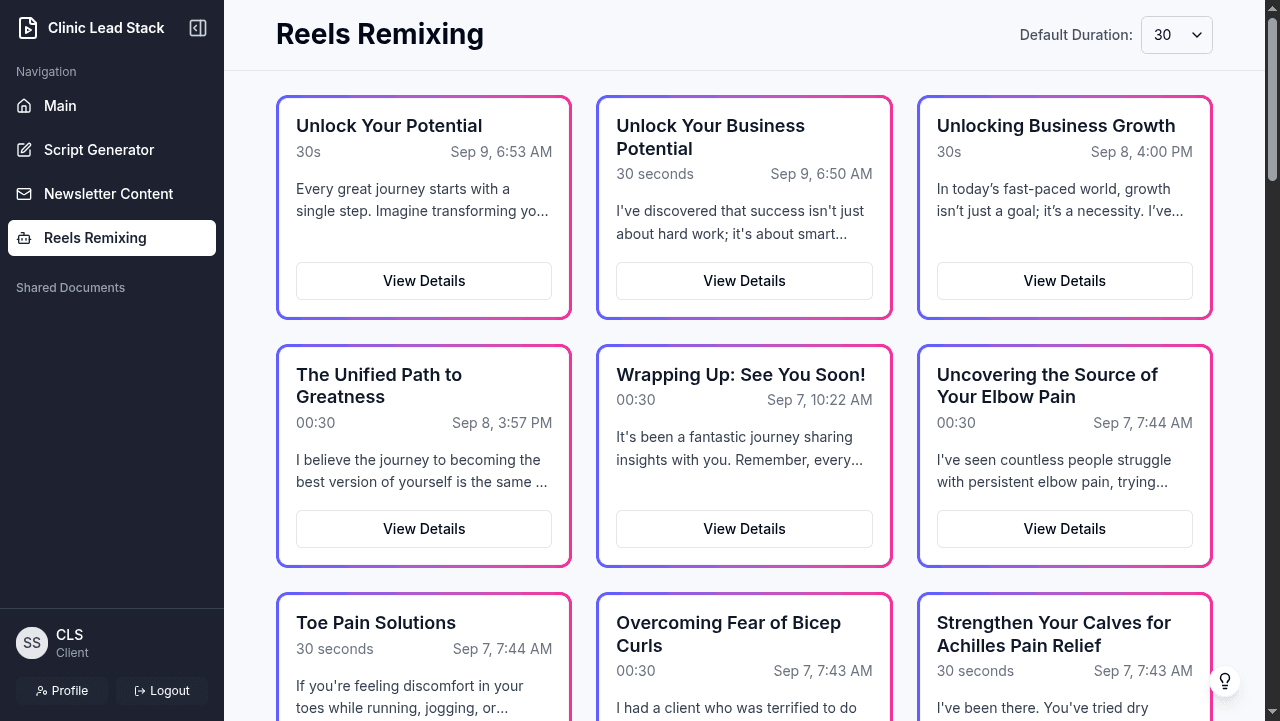Open the Newsletter Content page
The width and height of the screenshot is (1280, 721).
click(108, 194)
